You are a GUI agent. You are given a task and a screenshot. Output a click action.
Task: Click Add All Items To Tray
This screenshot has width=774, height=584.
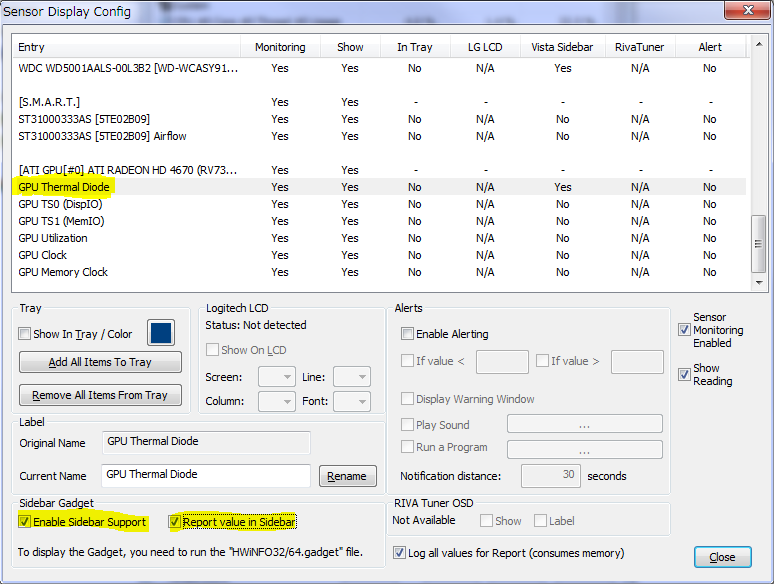(x=100, y=362)
